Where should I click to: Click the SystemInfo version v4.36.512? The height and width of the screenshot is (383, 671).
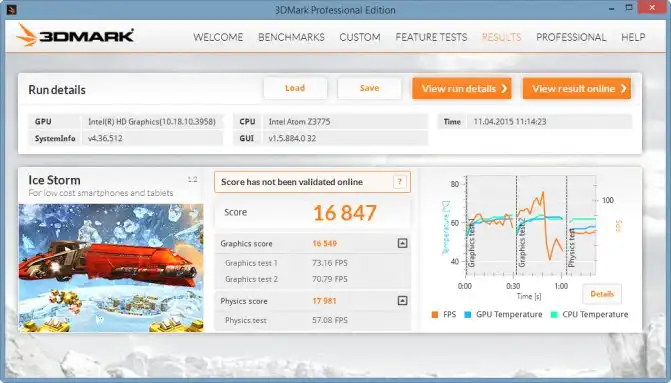105,138
